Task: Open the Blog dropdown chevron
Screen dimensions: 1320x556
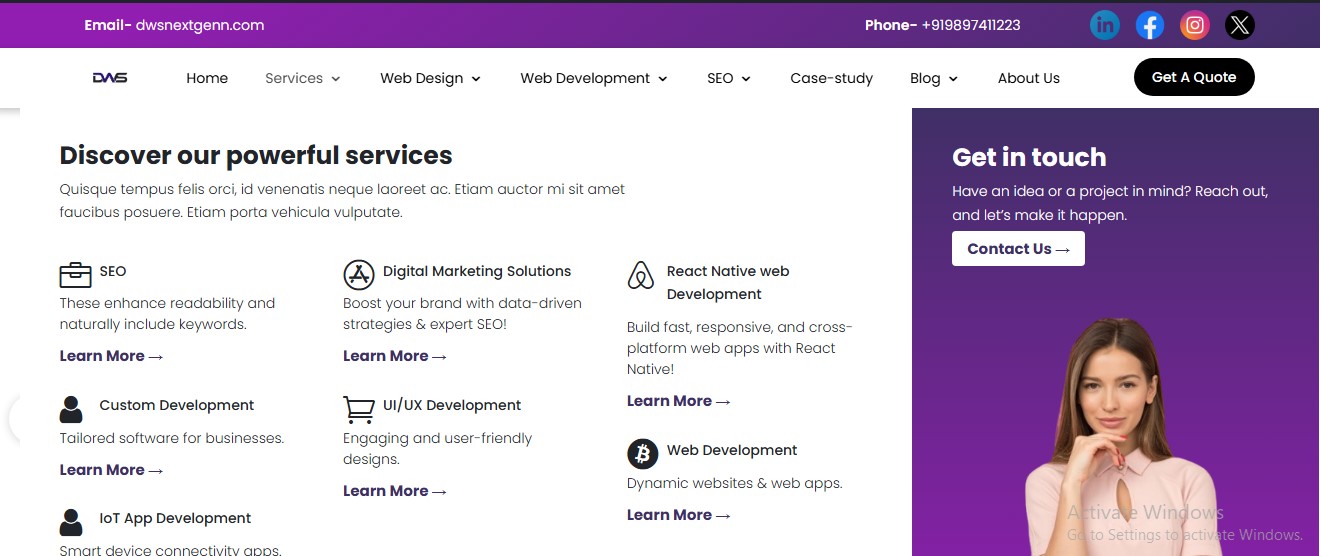Action: tap(953, 79)
